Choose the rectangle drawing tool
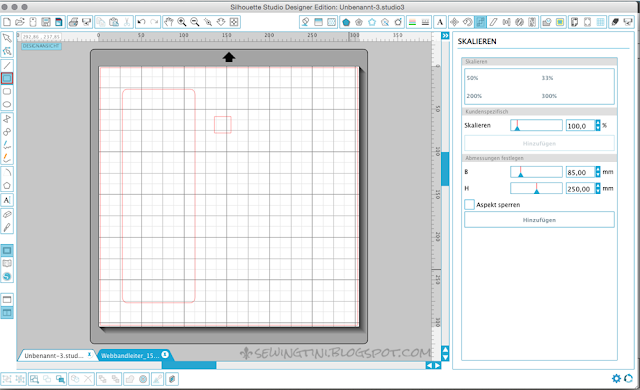 coord(7,78)
